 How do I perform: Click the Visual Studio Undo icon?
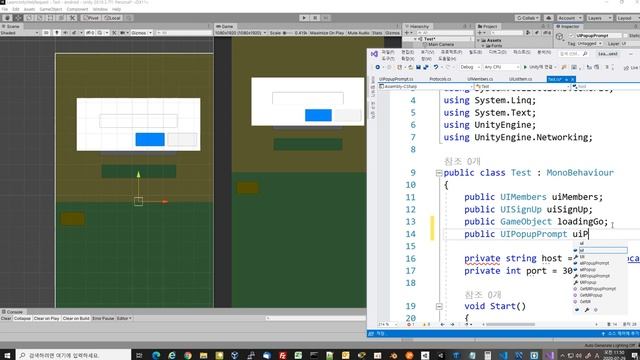click(436, 67)
